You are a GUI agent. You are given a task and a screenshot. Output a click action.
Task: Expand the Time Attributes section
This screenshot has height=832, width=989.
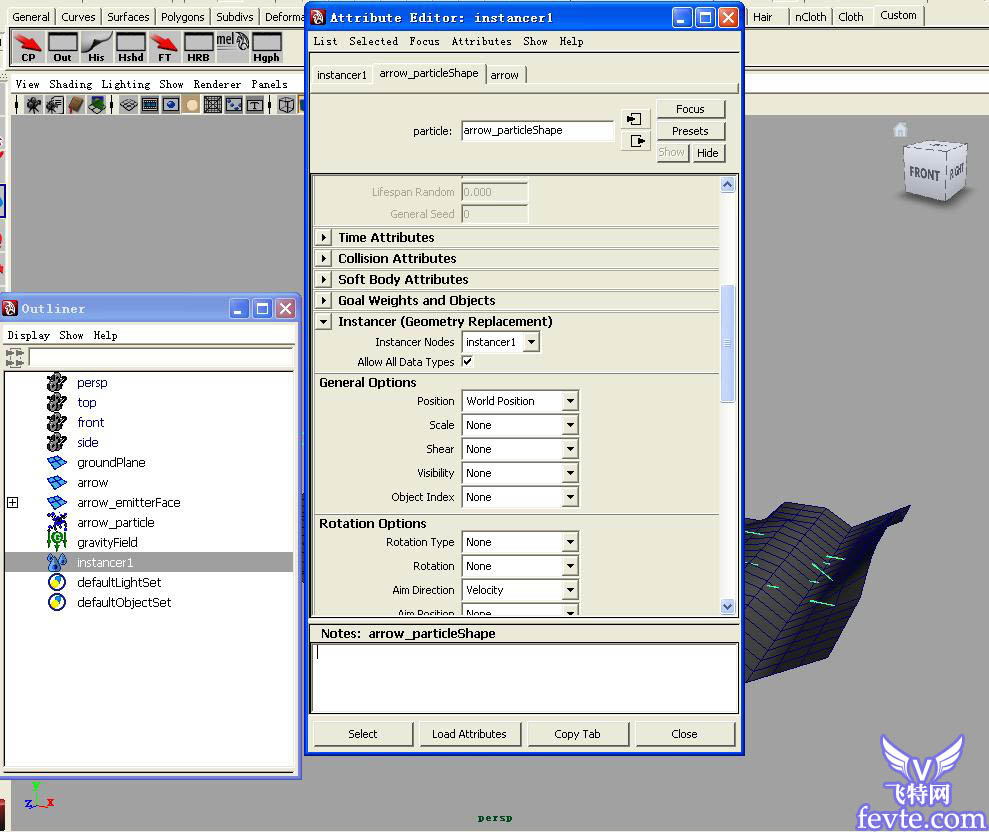(x=324, y=237)
